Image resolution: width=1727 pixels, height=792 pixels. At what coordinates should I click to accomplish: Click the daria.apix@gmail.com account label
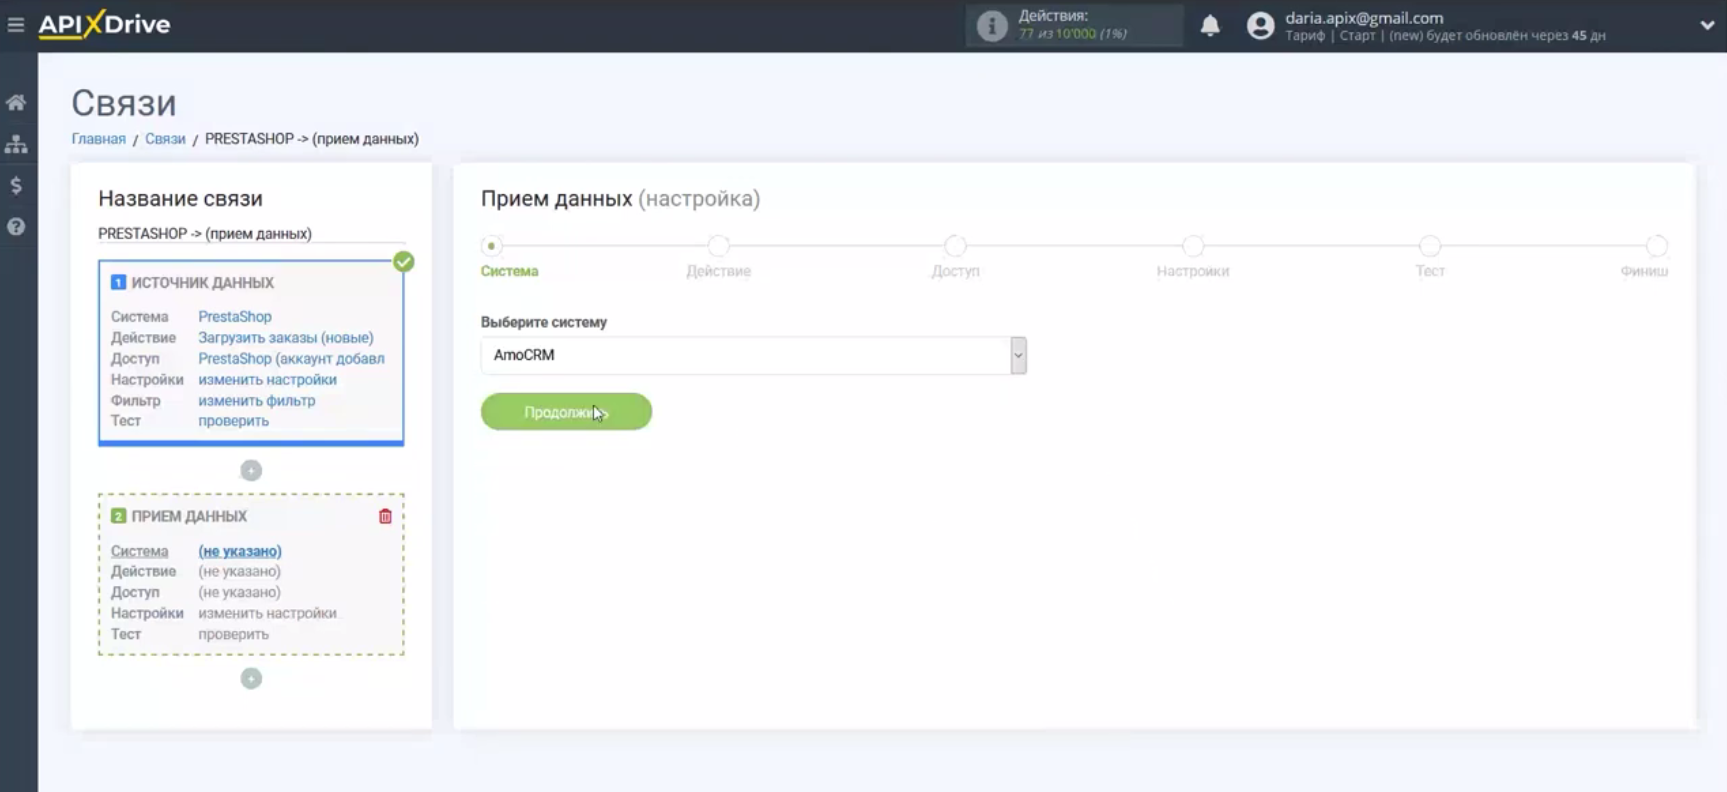1364,17
